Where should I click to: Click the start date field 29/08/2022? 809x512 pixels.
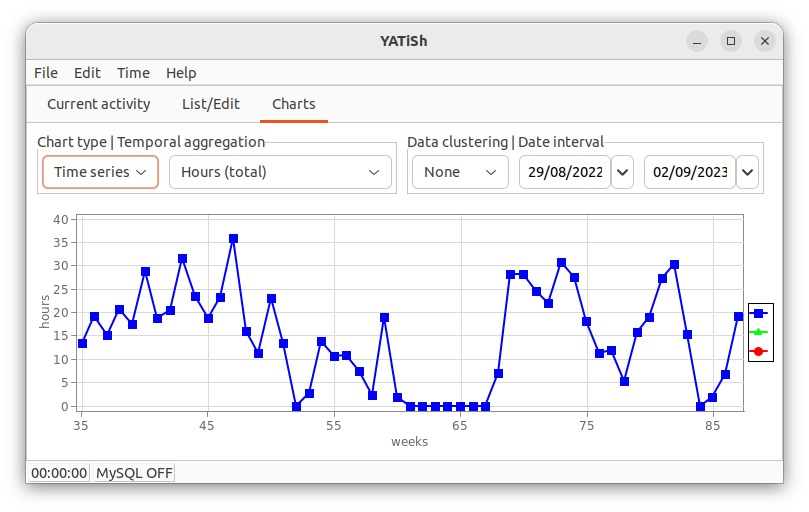coord(565,172)
